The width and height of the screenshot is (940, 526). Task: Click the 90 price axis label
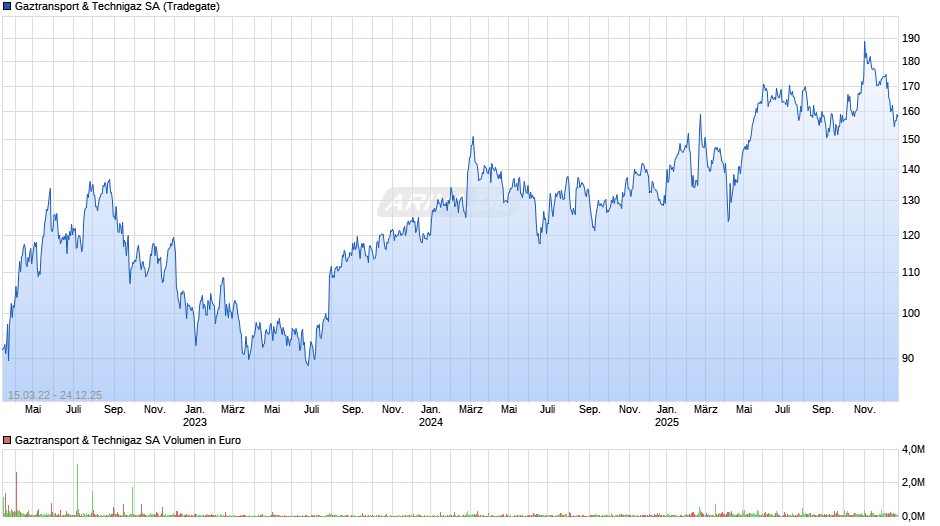[908, 358]
